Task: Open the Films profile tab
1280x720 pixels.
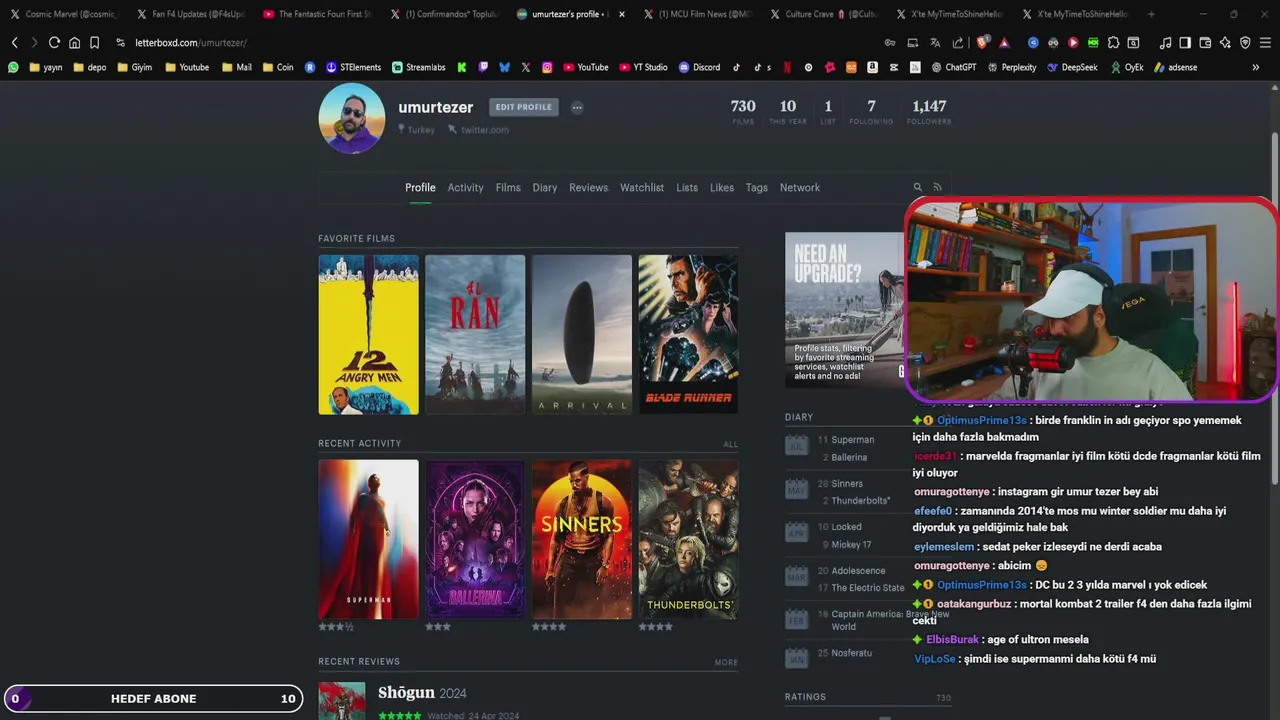Action: pyautogui.click(x=508, y=187)
